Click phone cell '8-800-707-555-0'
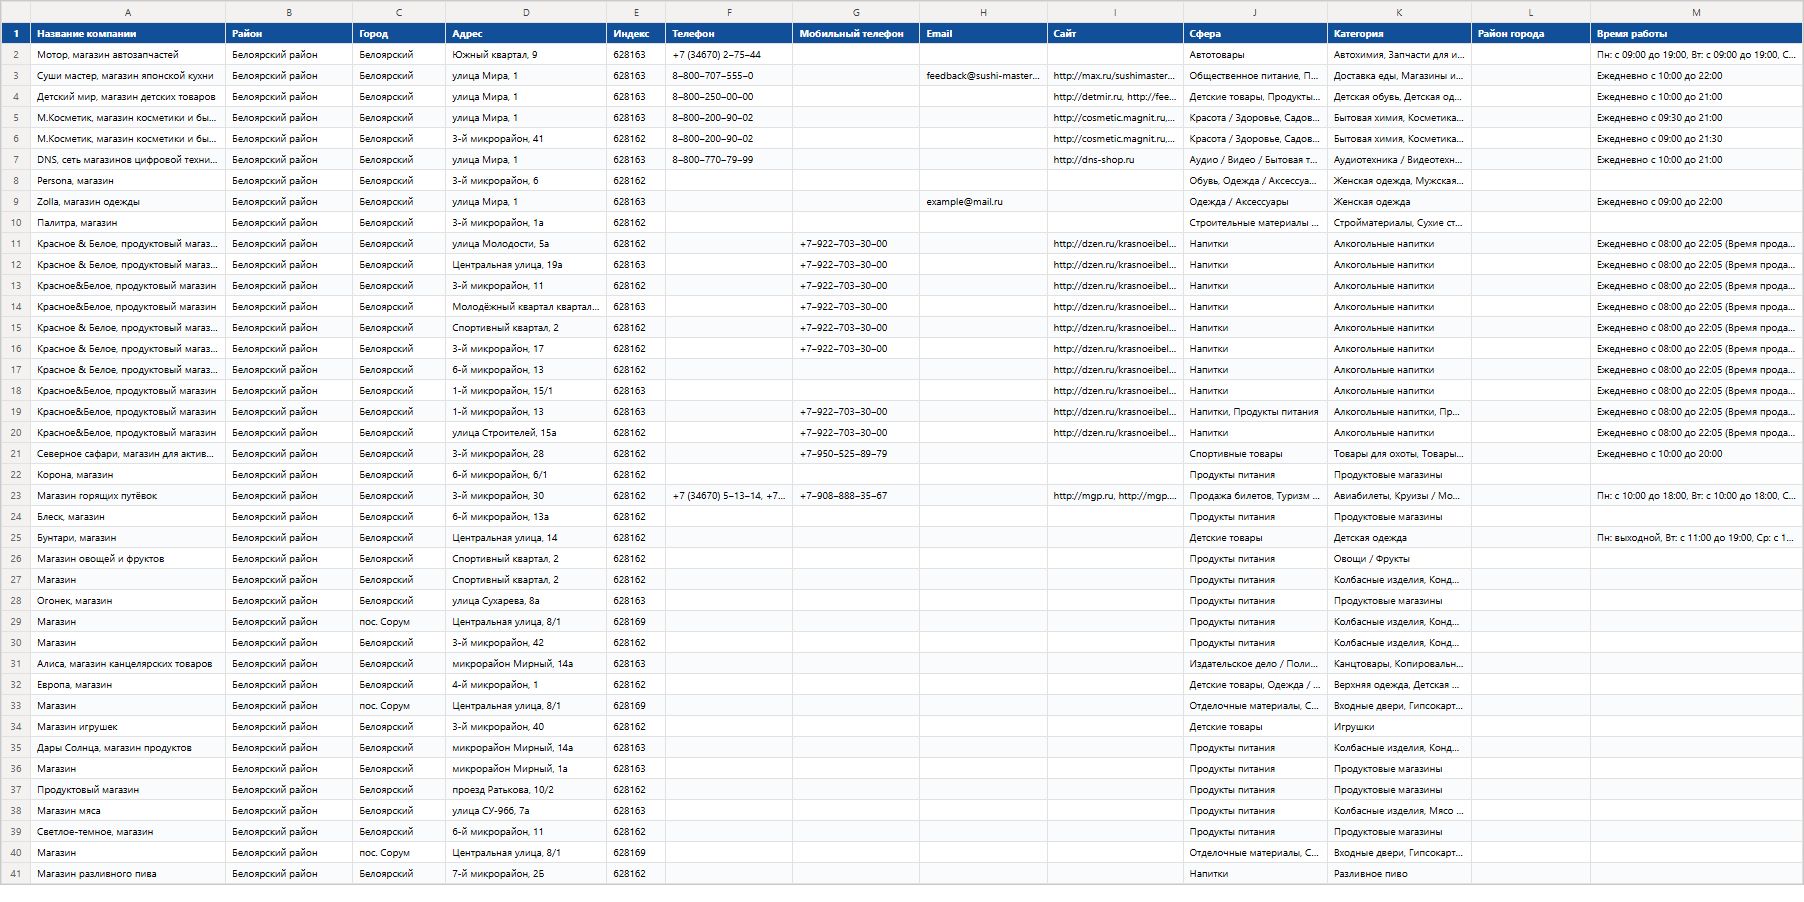Viewport: 1804px width, 902px height. 729,76
